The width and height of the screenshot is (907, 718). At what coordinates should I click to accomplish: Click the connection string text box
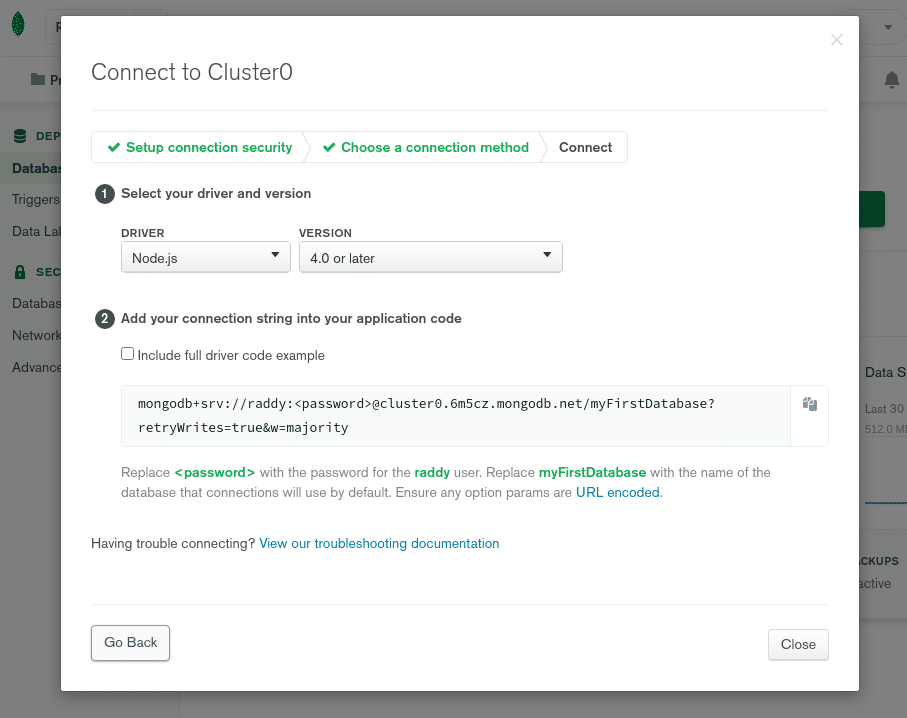point(456,416)
